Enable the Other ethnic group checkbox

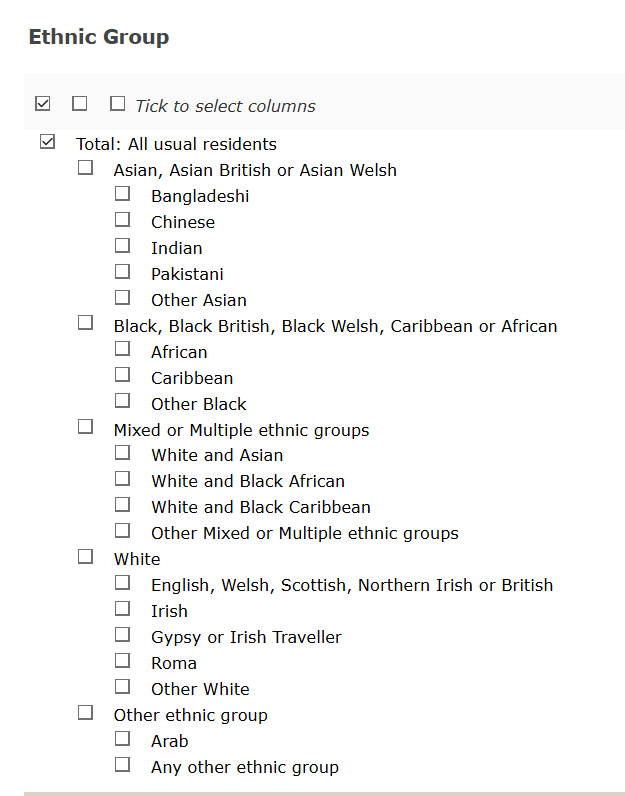click(85, 713)
